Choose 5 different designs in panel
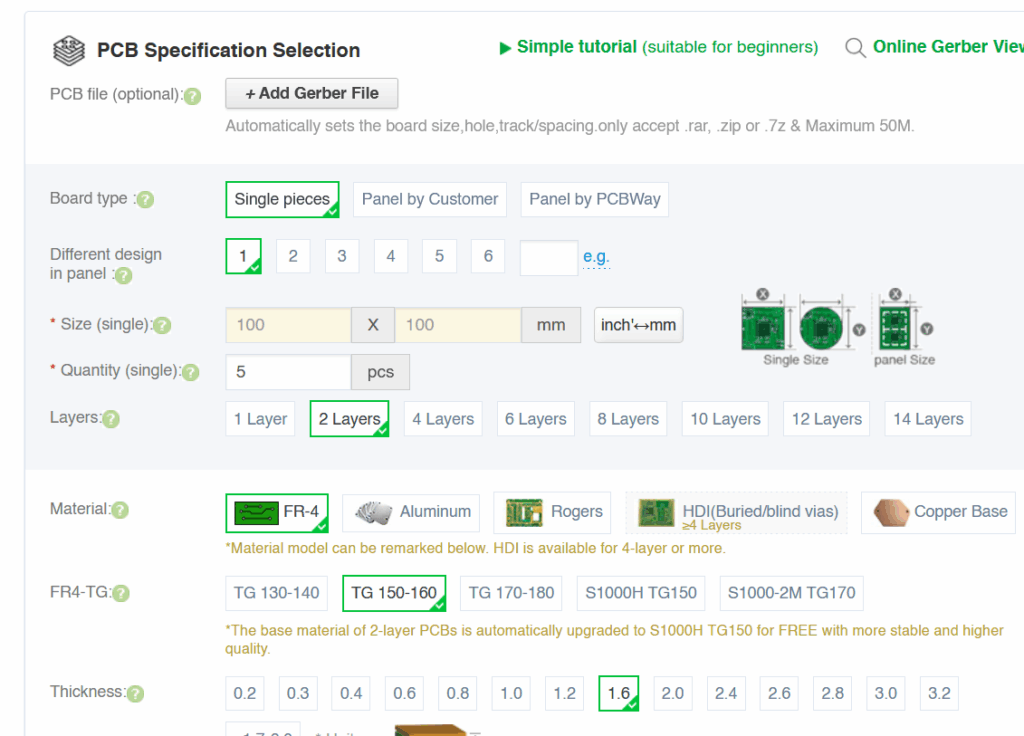 pos(440,256)
